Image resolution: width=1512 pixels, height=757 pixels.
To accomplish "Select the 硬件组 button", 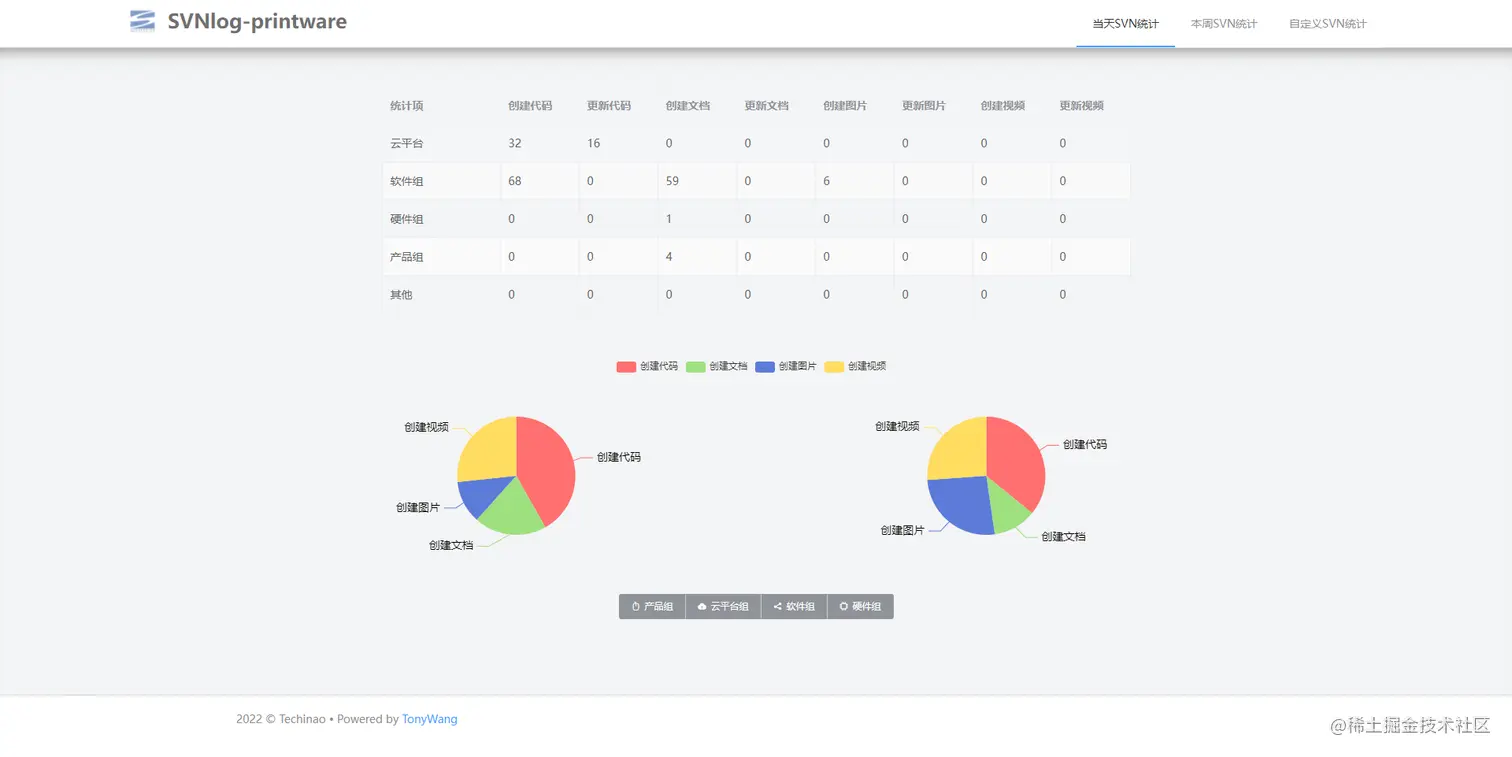I will (860, 607).
